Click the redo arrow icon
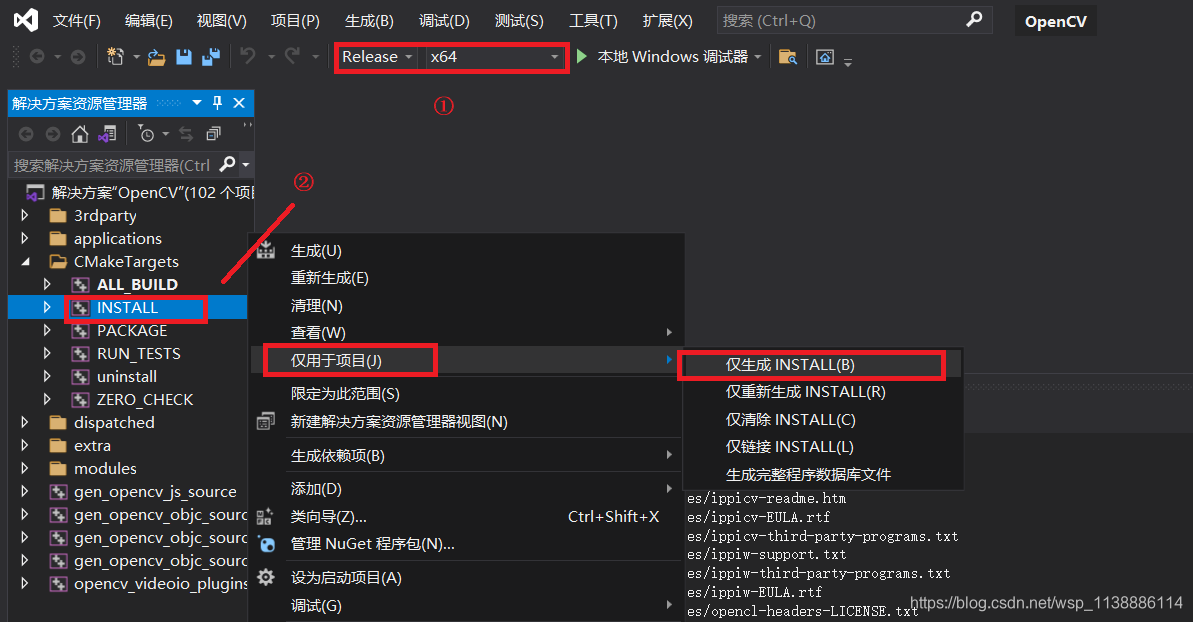The width and height of the screenshot is (1193, 622). coord(292,56)
